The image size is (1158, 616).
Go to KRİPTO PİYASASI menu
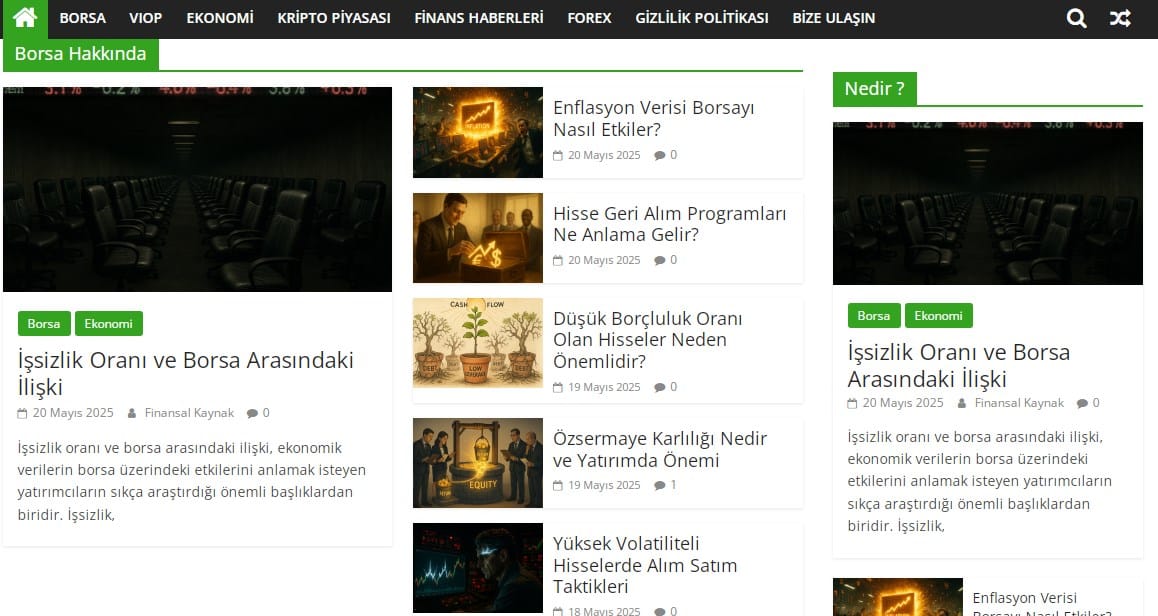coord(334,18)
